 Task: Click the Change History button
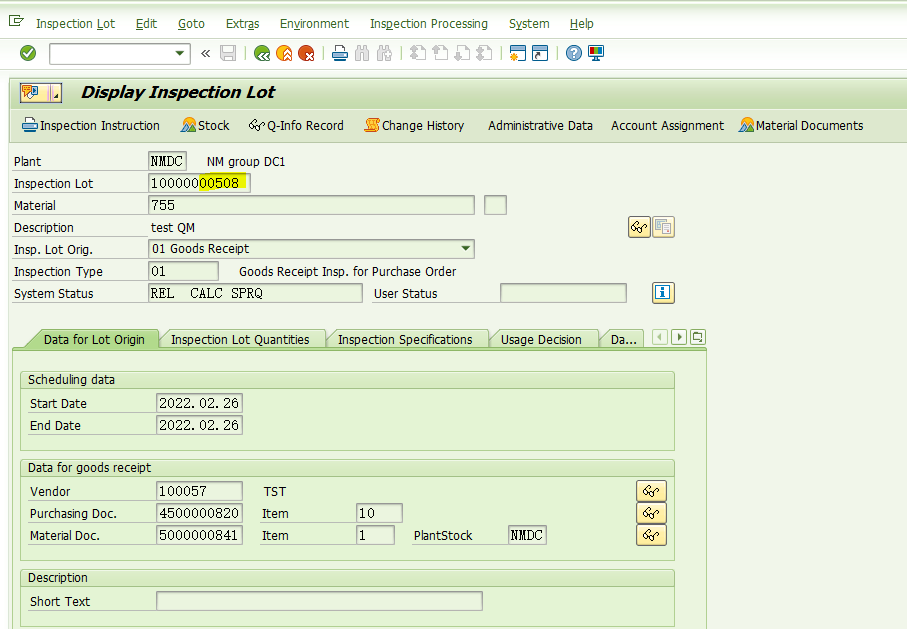414,125
